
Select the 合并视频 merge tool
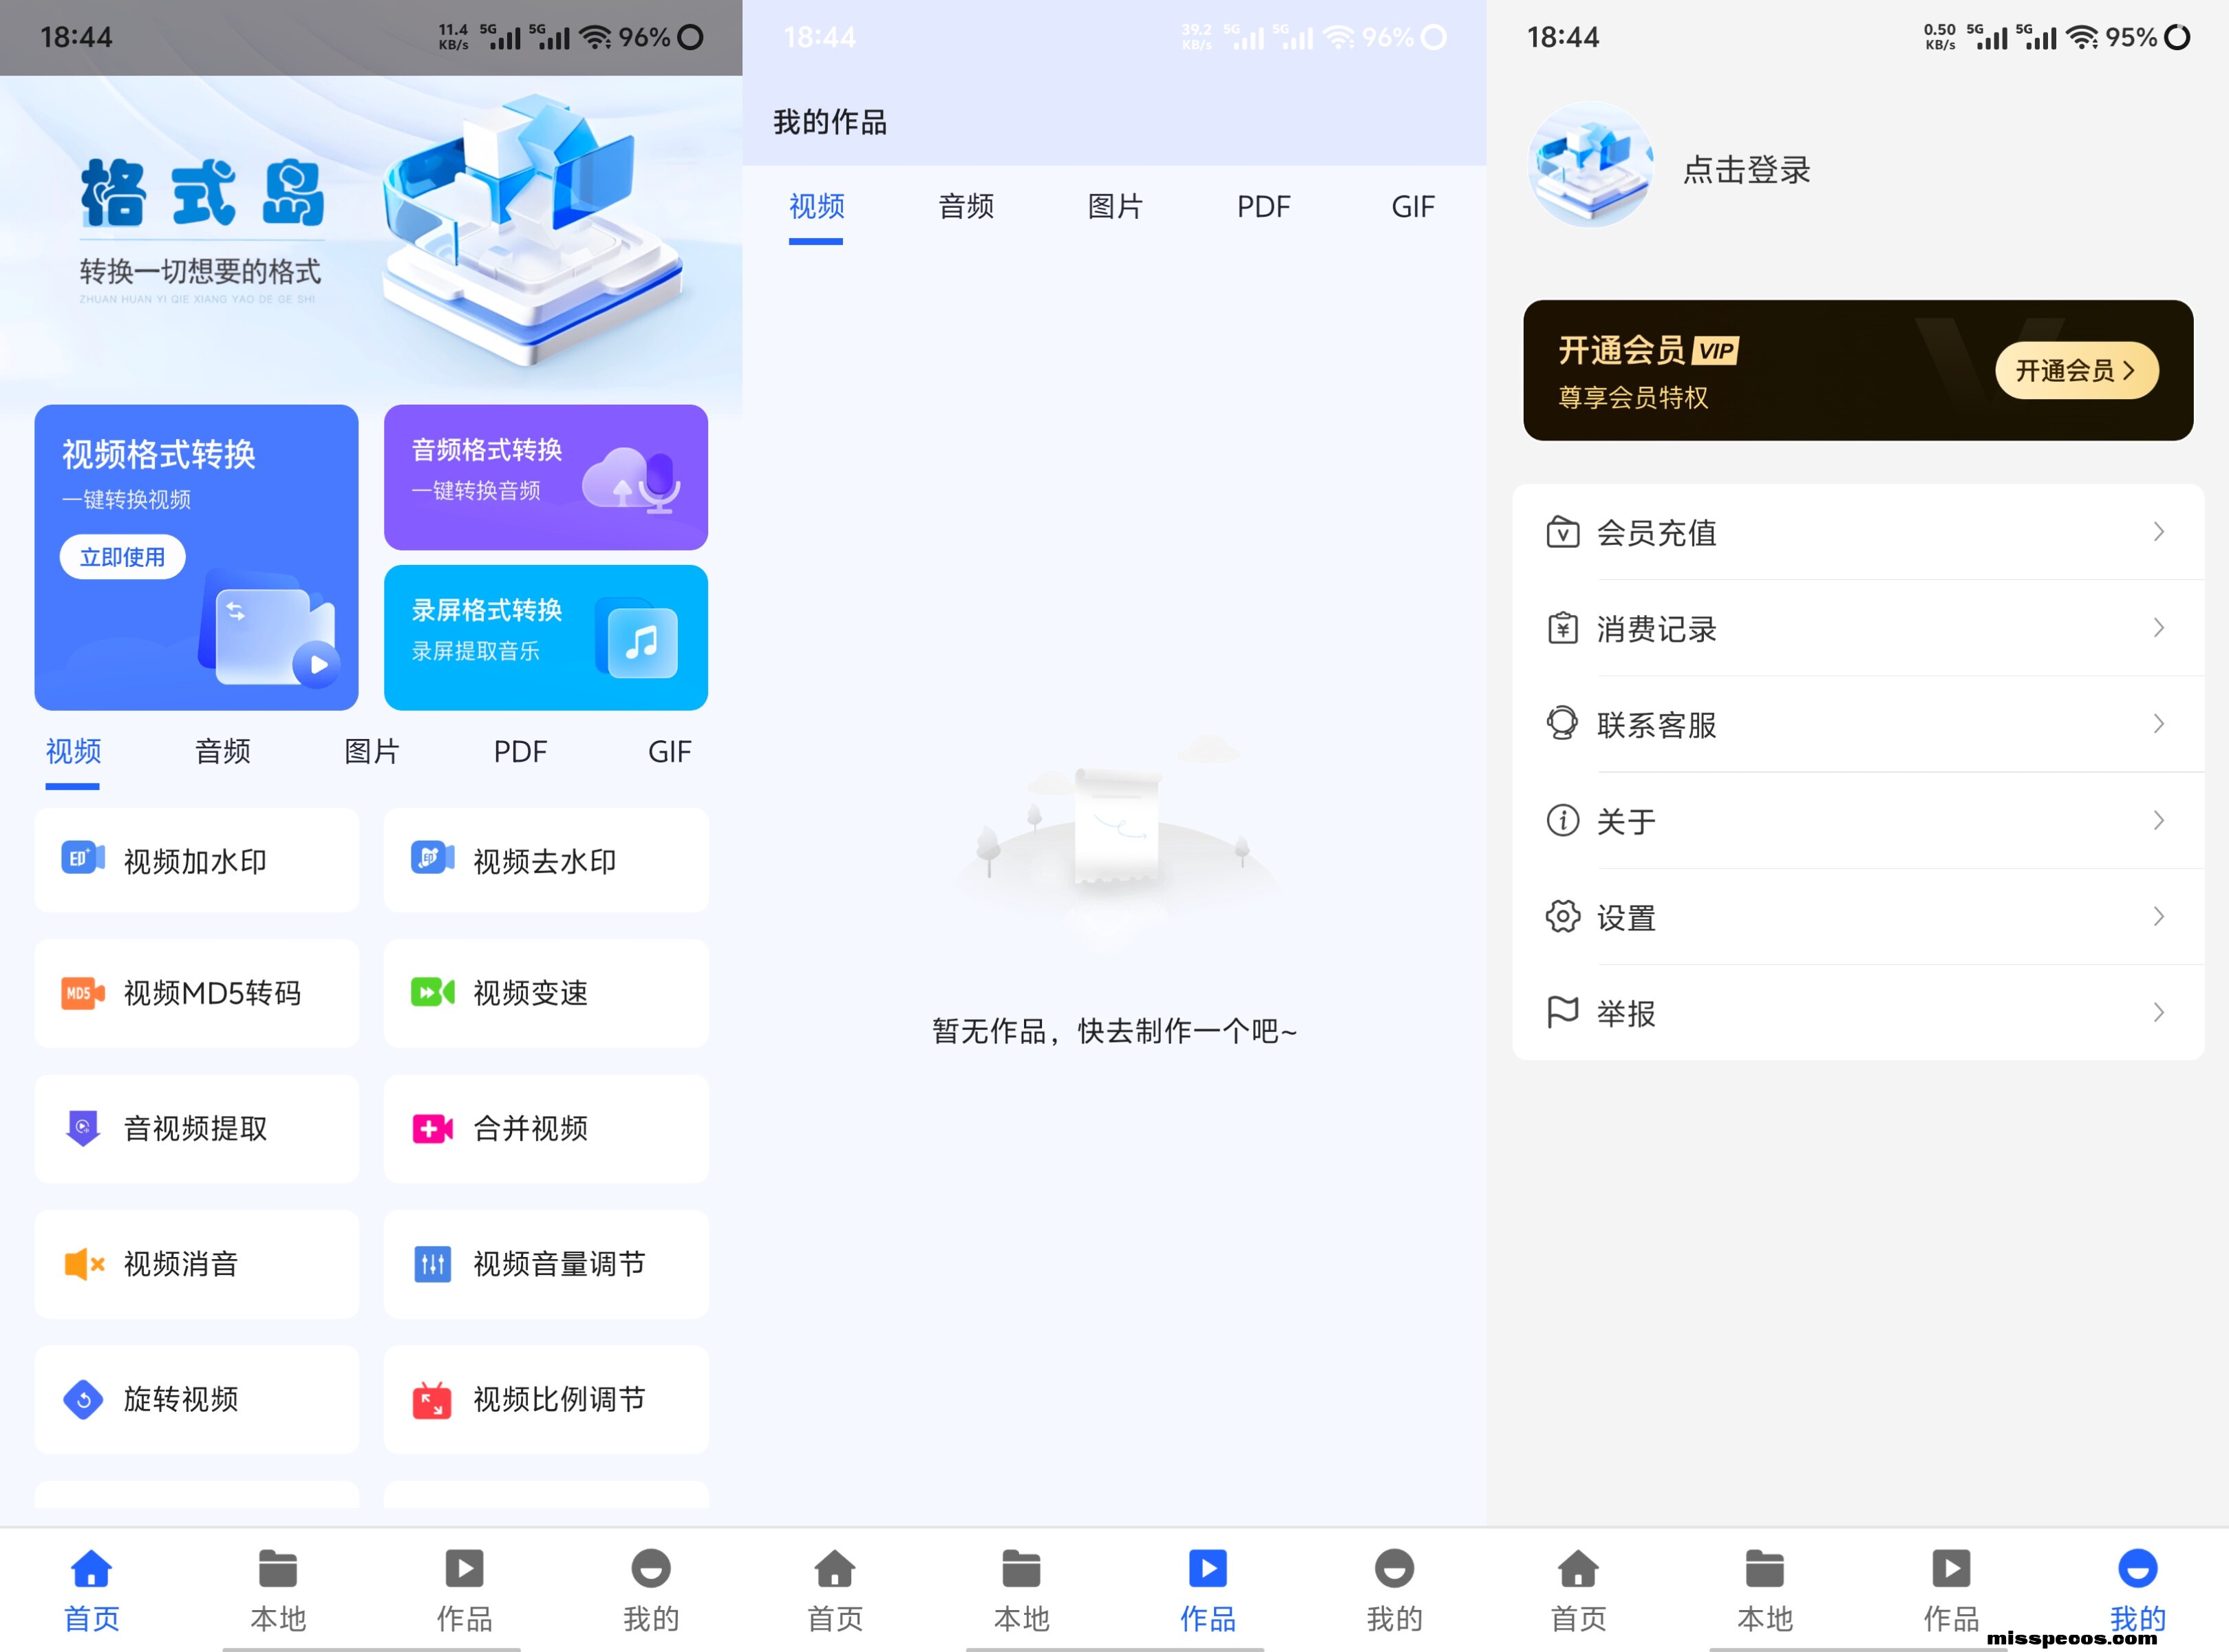pos(545,1128)
